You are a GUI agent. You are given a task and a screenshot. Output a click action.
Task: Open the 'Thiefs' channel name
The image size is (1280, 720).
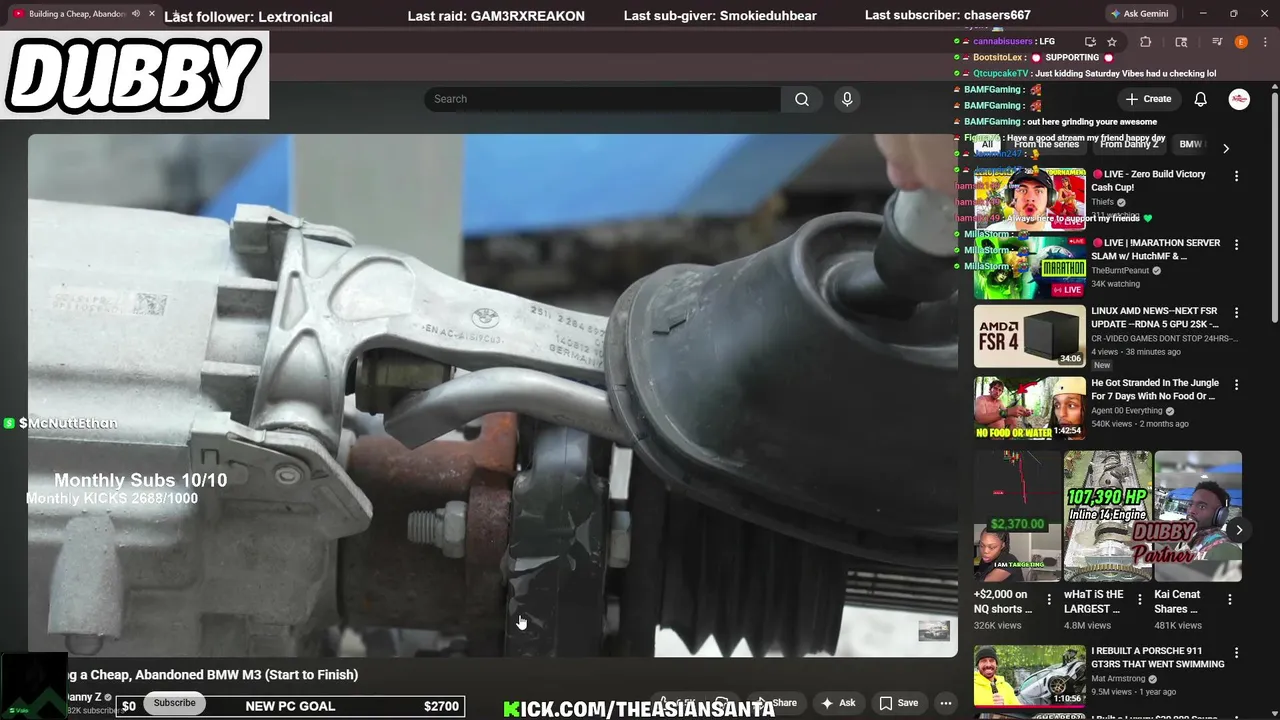1102,202
